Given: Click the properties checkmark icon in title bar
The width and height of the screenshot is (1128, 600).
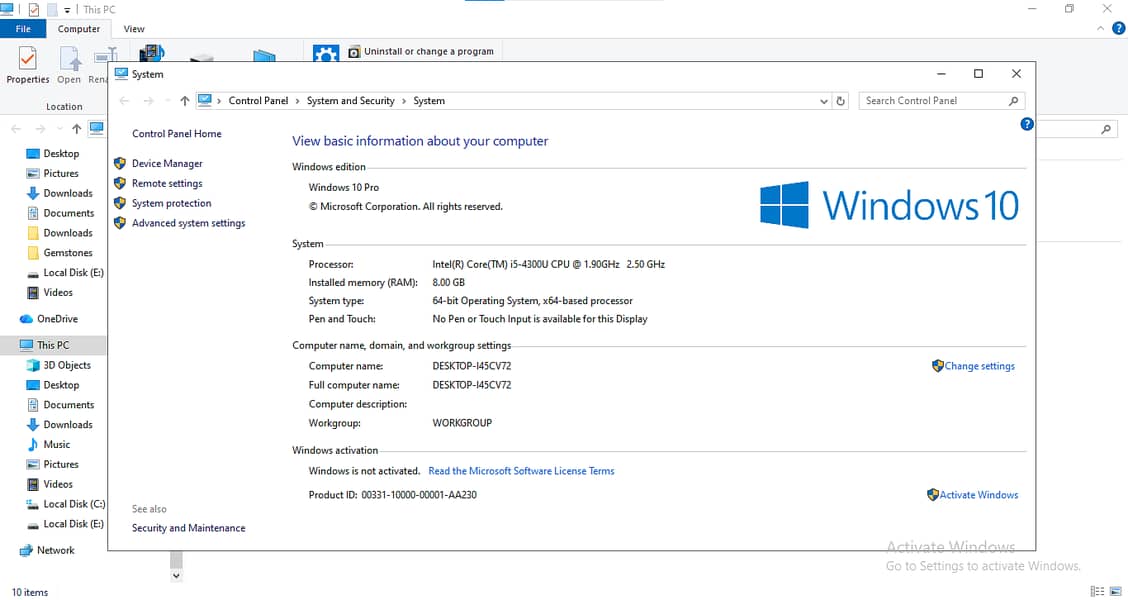Looking at the screenshot, I should point(33,10).
